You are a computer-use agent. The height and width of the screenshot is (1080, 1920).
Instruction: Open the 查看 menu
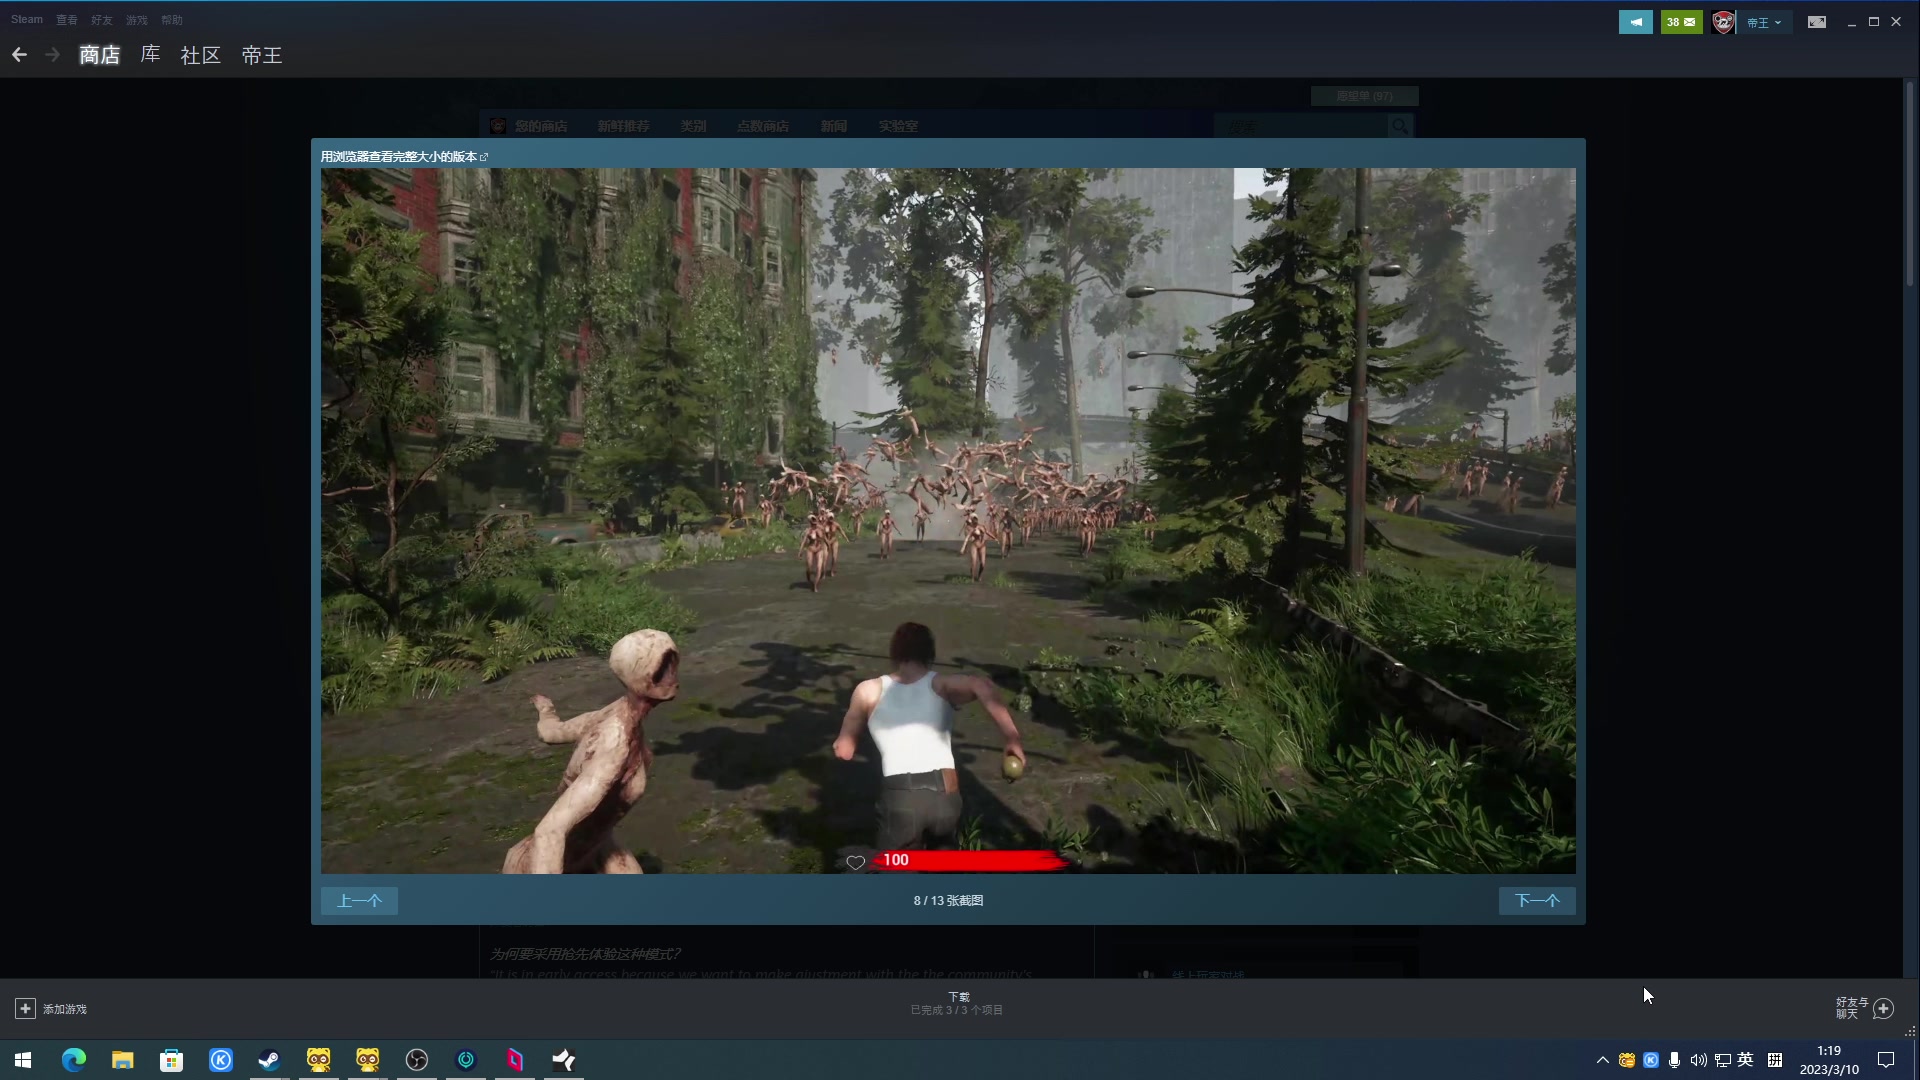[x=67, y=20]
